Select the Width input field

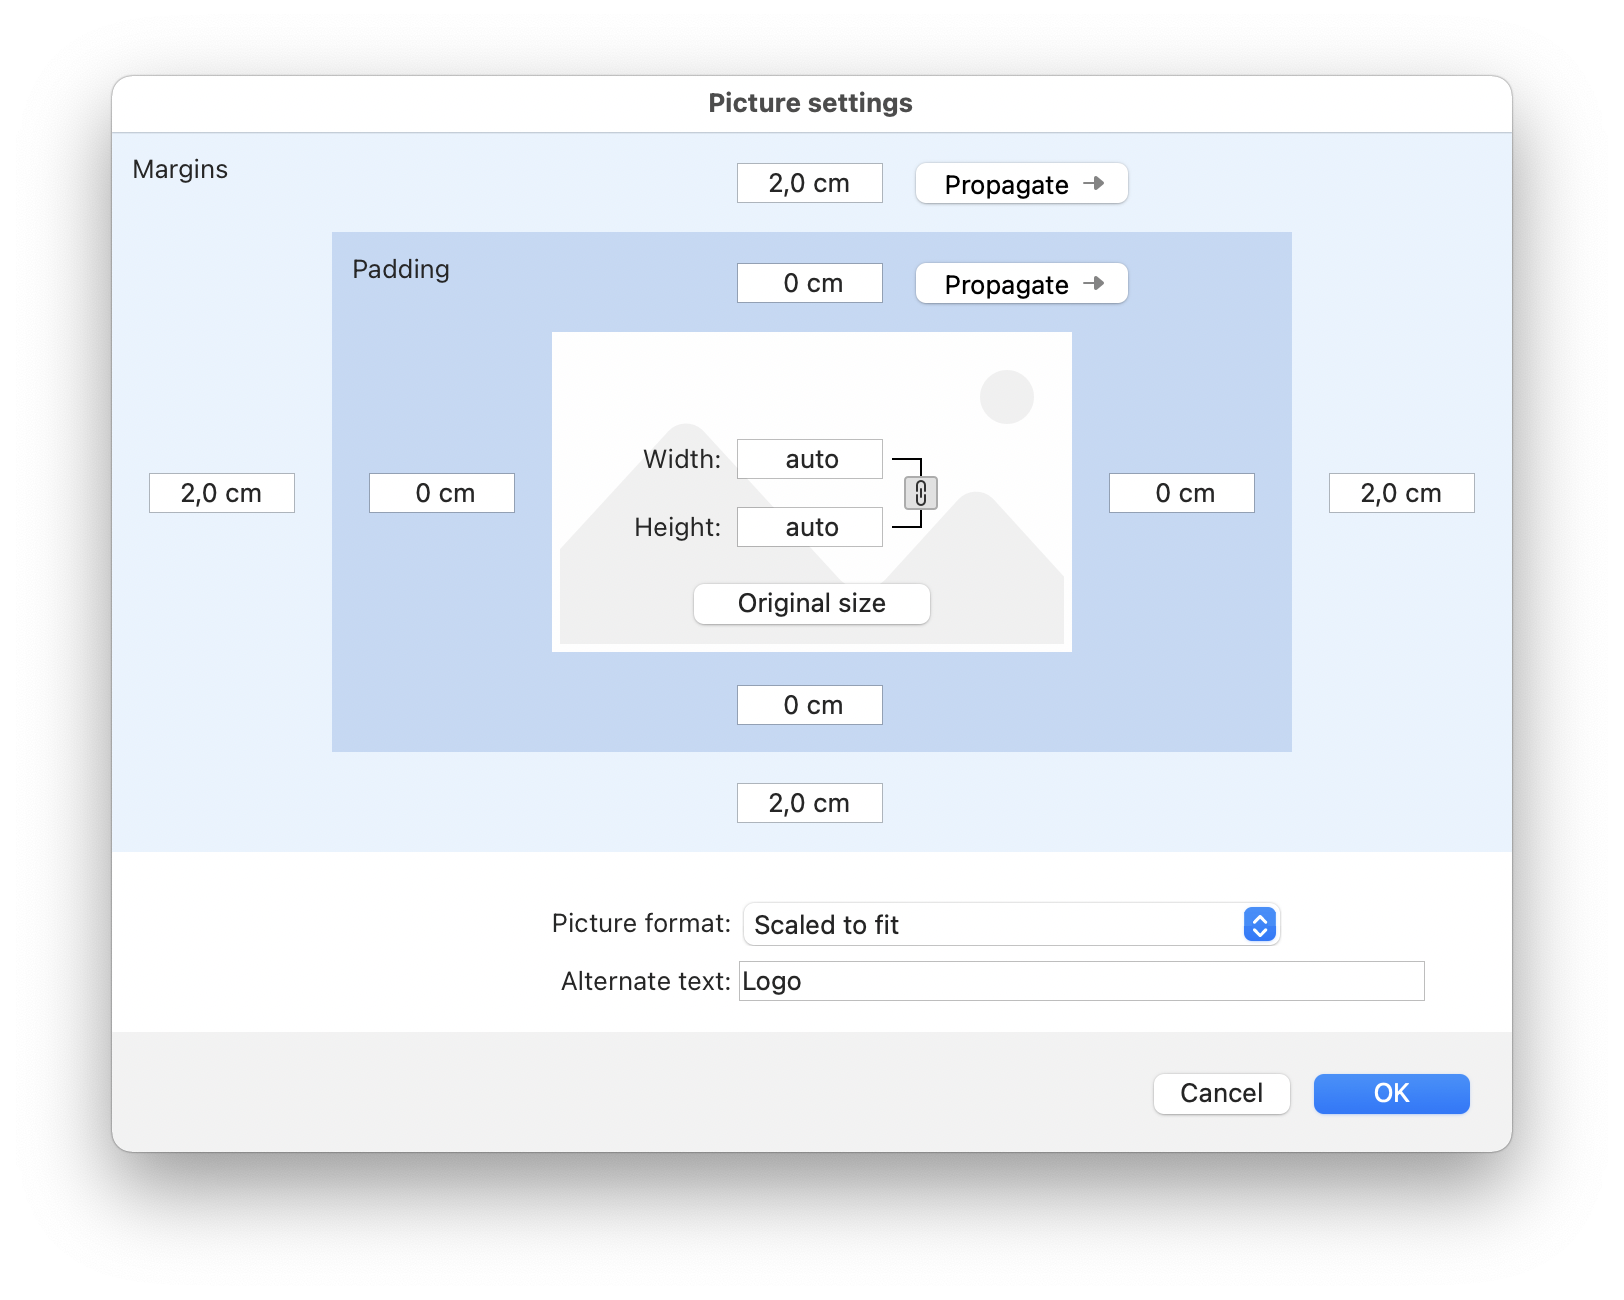(x=810, y=459)
